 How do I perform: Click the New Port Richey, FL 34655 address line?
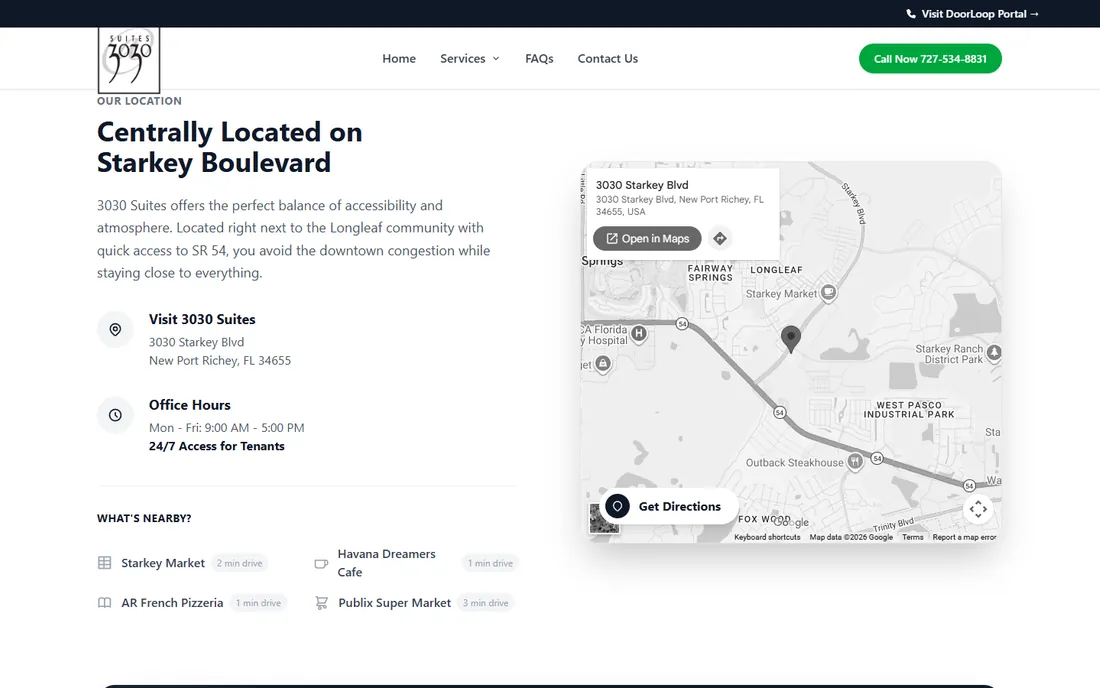coord(220,360)
